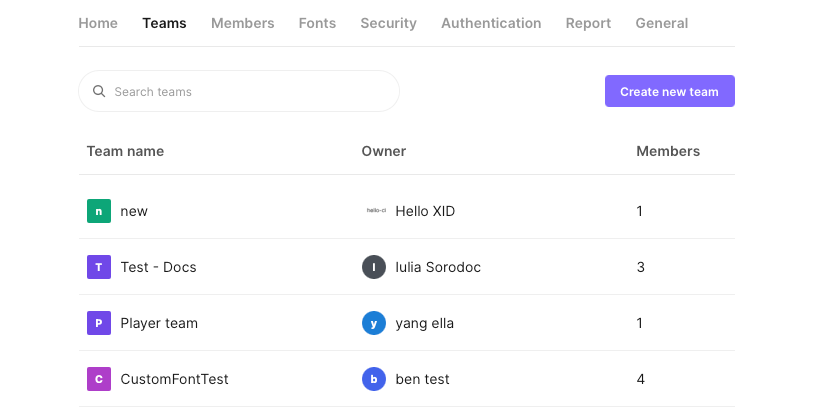Viewport: 817px width, 411px height.
Task: Click the search magnifier icon
Action: [x=99, y=92]
